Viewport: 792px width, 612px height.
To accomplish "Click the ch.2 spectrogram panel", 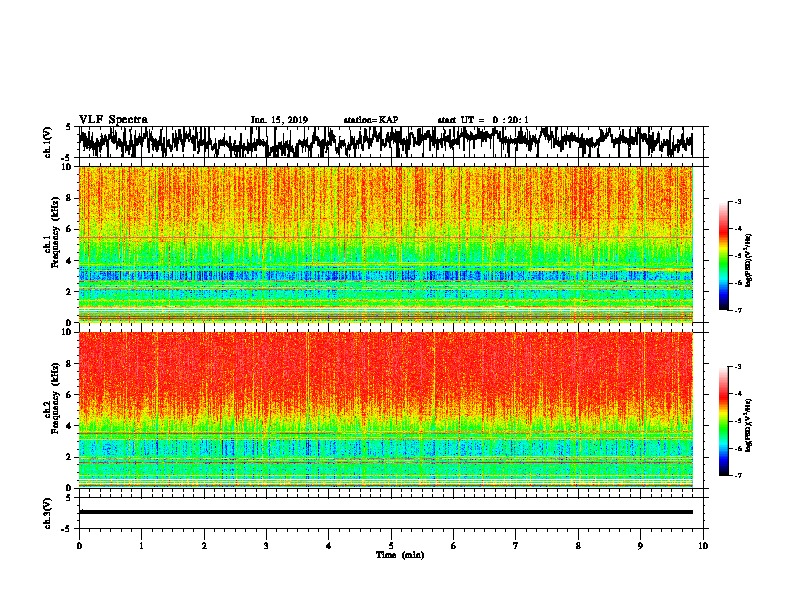I will click(385, 410).
